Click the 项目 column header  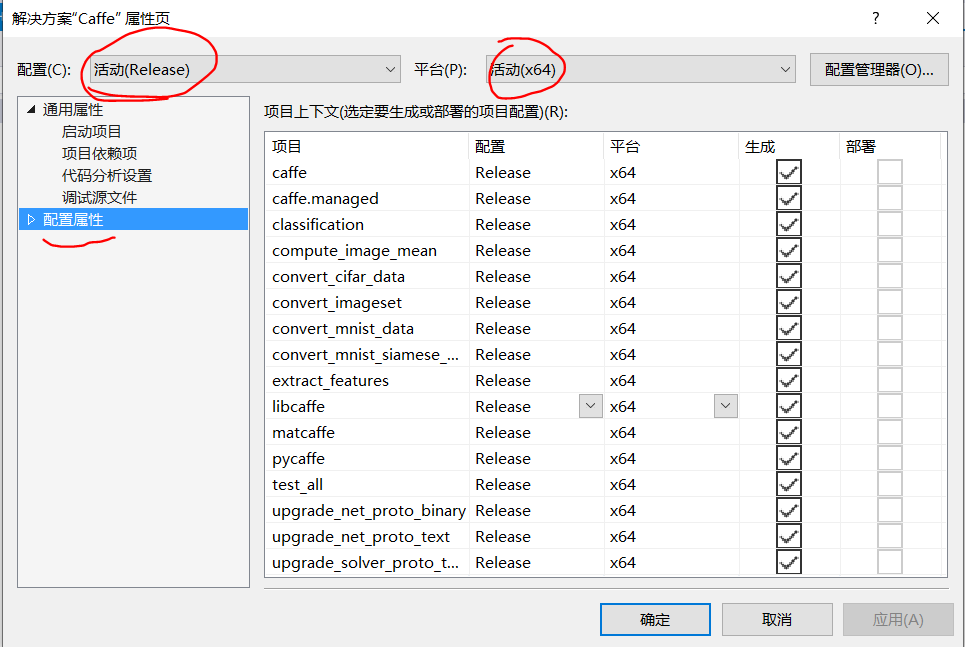(x=367, y=147)
